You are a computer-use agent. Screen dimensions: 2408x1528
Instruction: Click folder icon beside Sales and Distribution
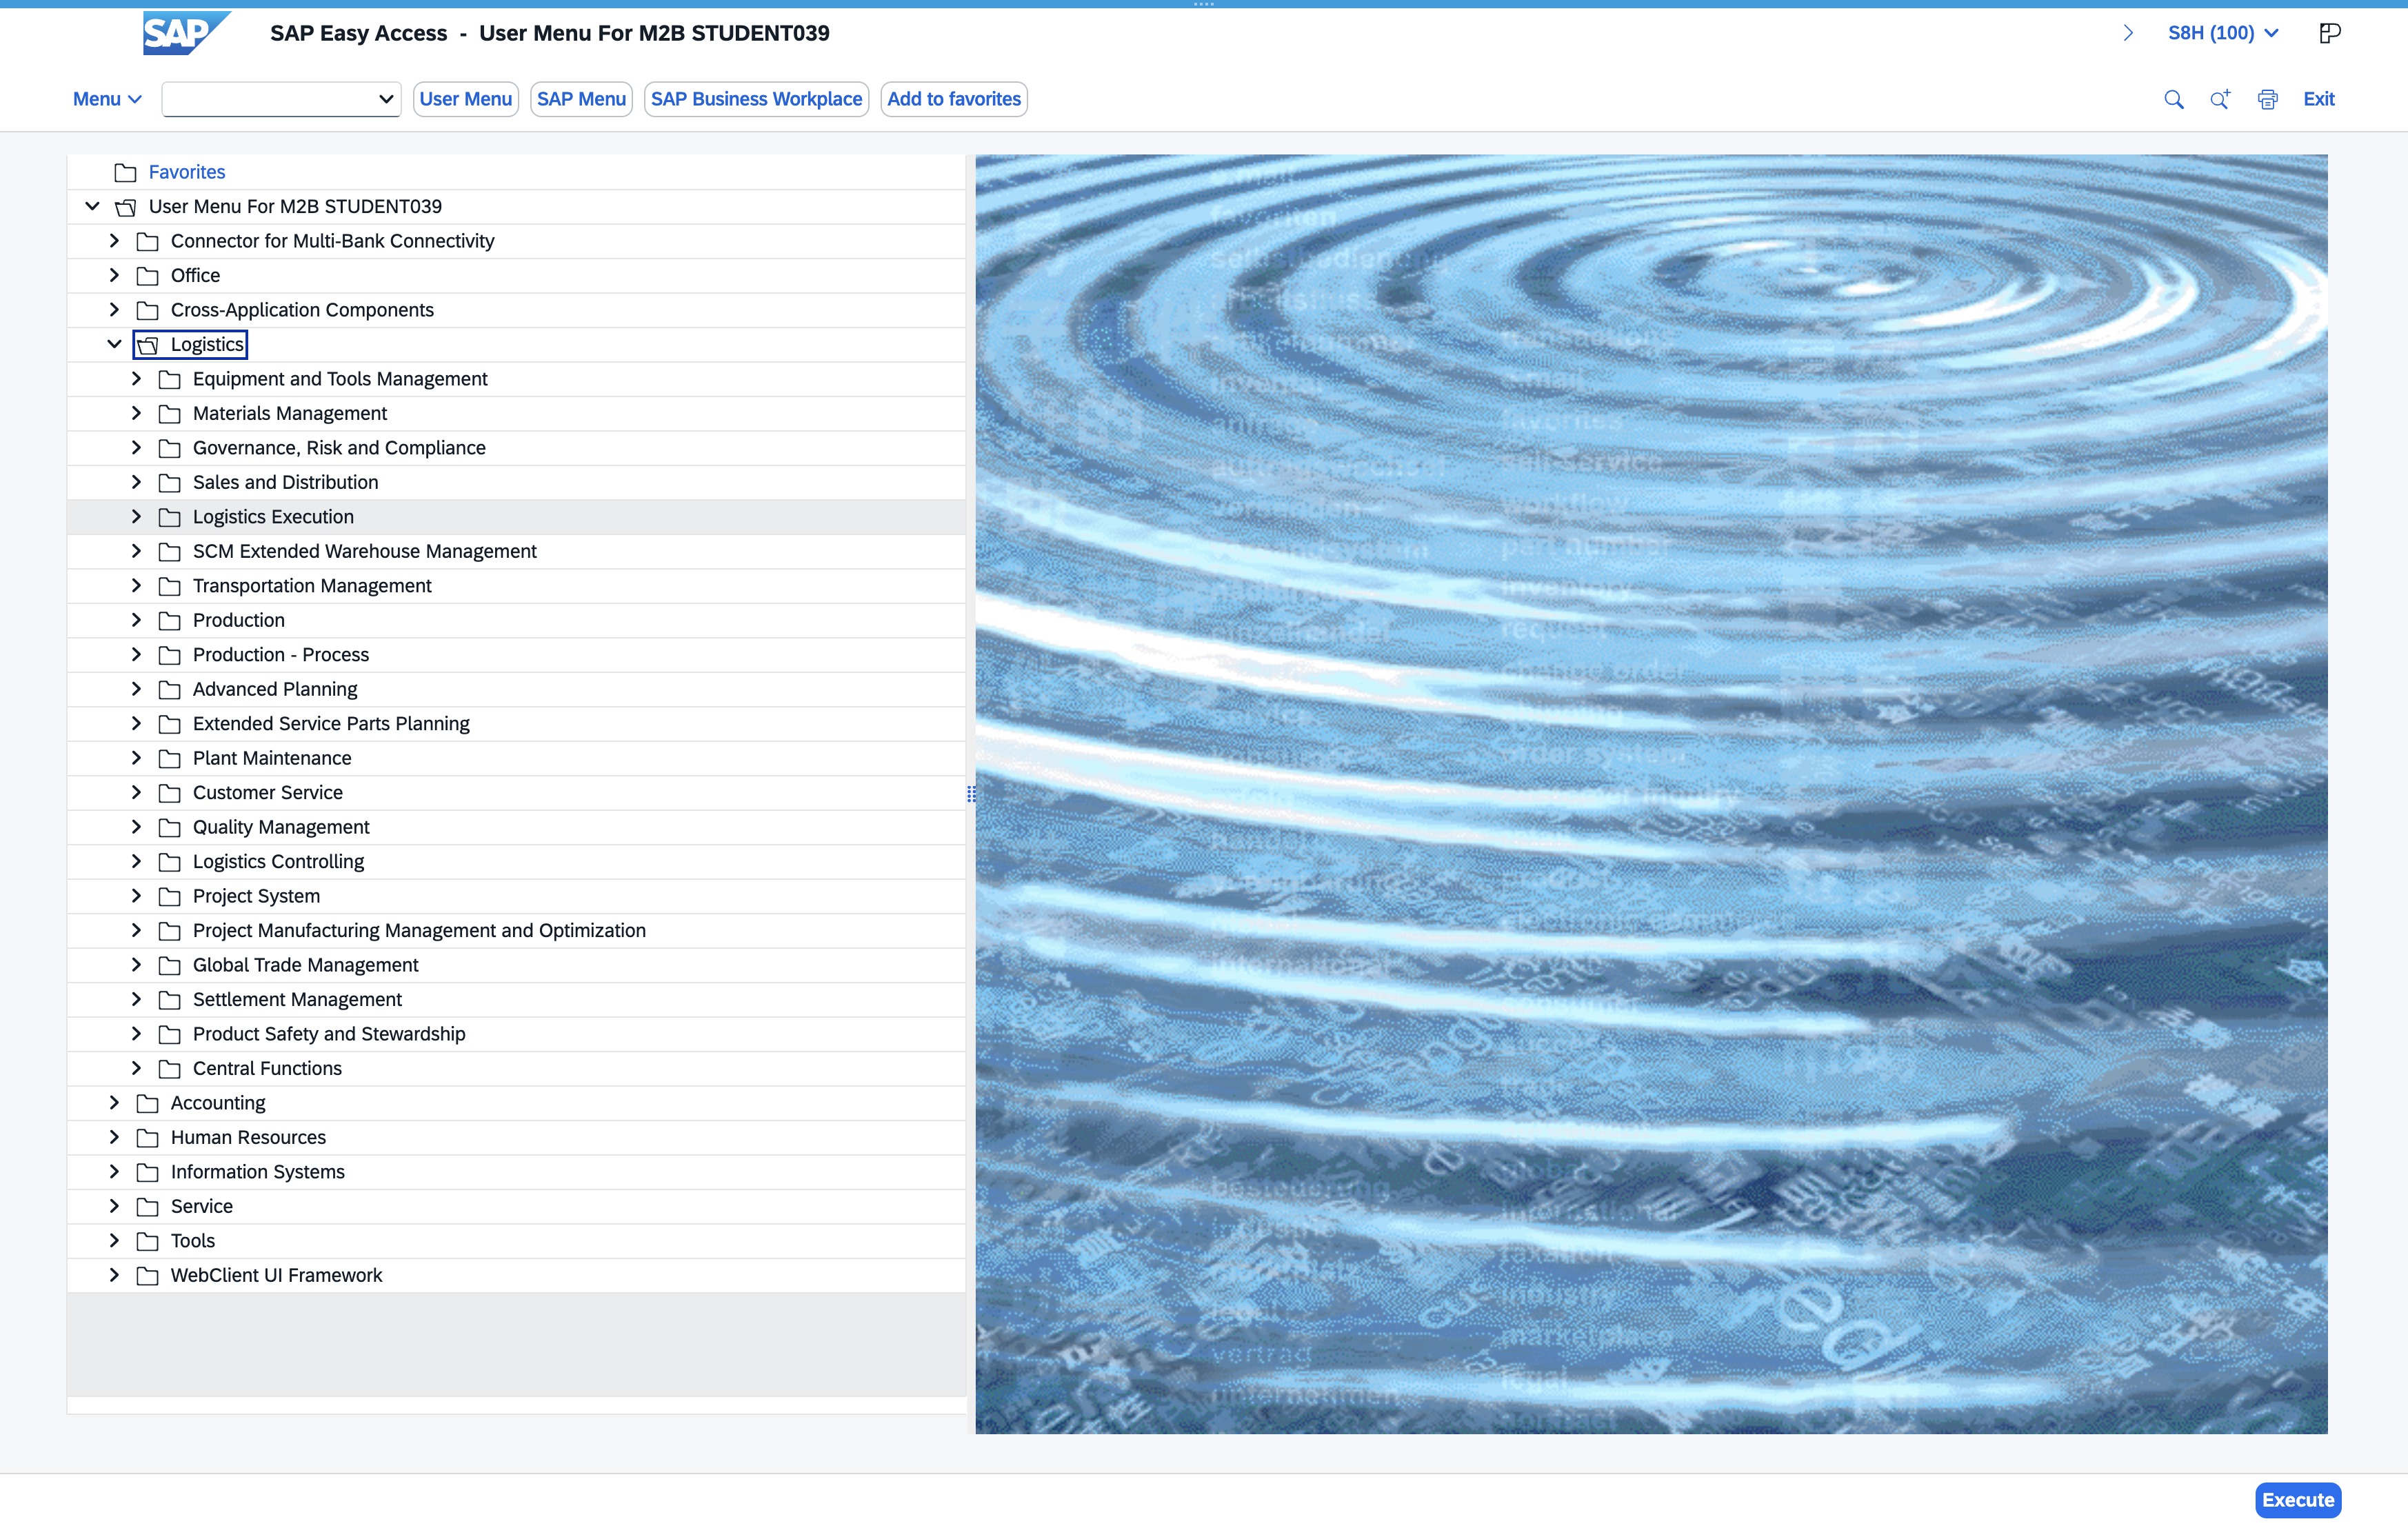170,483
